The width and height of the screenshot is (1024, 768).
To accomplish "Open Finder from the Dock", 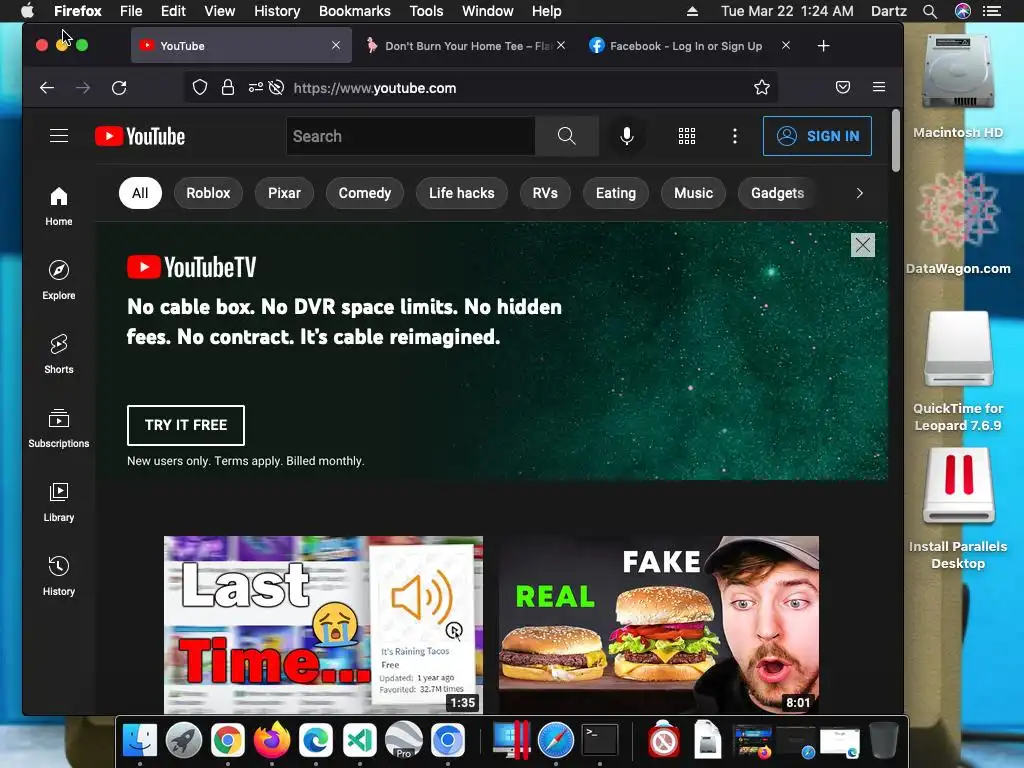I will click(140, 740).
